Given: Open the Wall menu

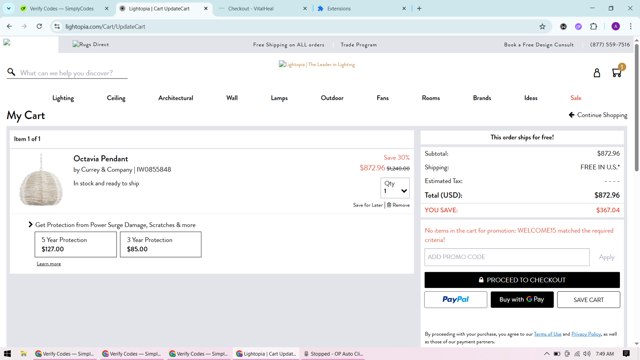Looking at the screenshot, I should click(232, 98).
